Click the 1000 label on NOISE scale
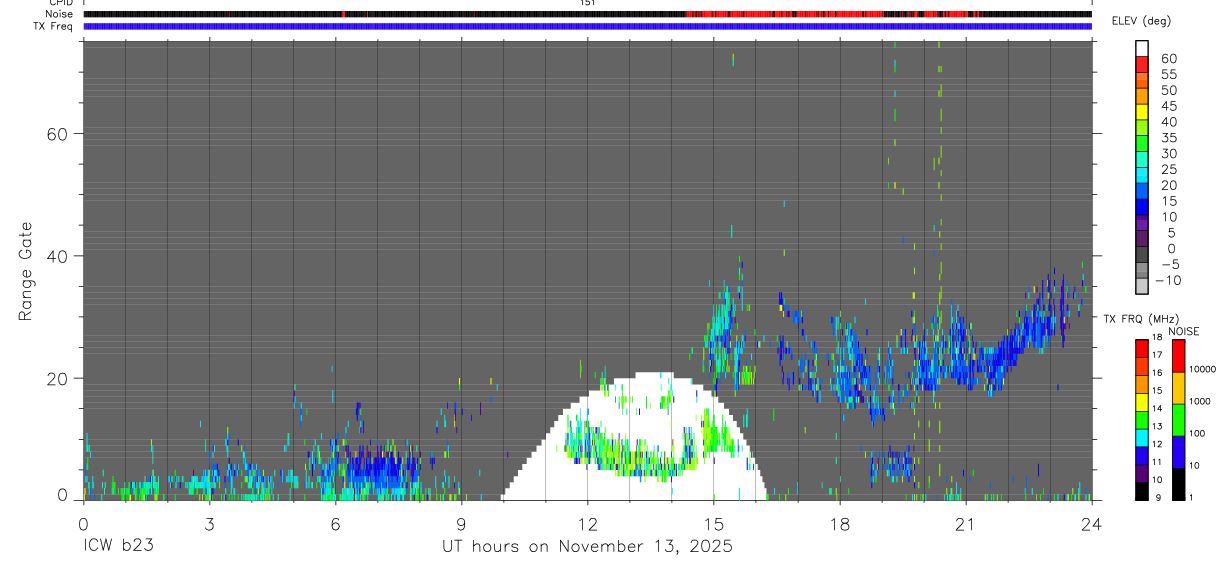This screenshot has height=567, width=1228. [x=1201, y=401]
